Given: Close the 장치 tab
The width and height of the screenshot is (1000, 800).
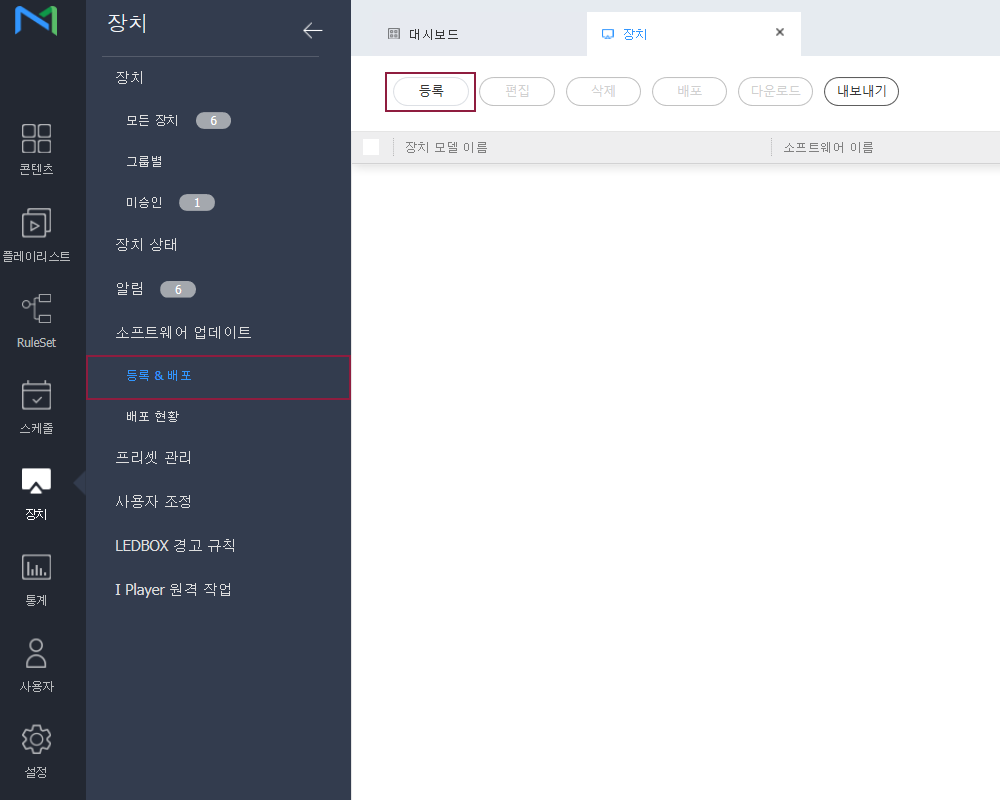Looking at the screenshot, I should (780, 32).
